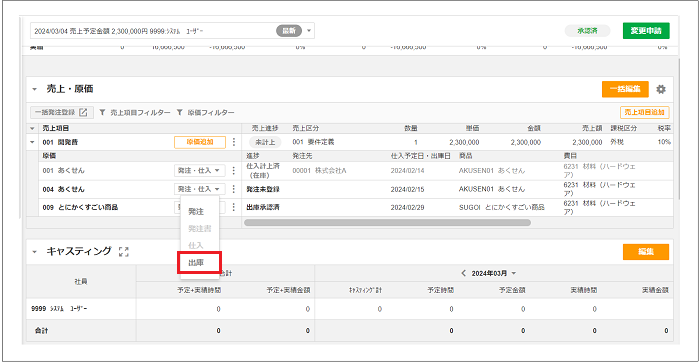Open 発注・仕入 dropdown for 004 あくせん

click(x=199, y=189)
